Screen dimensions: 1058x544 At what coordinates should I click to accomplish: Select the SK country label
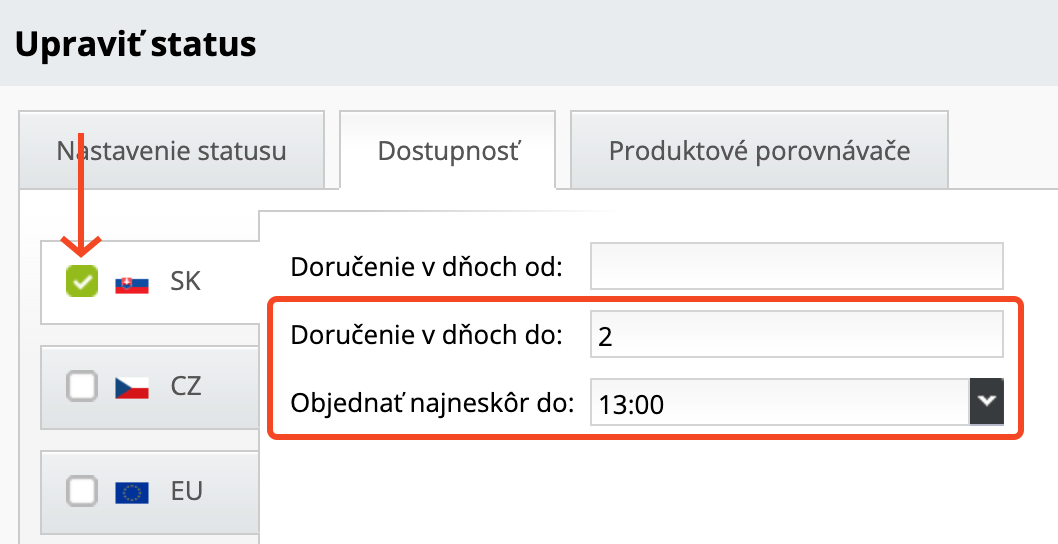click(x=186, y=281)
